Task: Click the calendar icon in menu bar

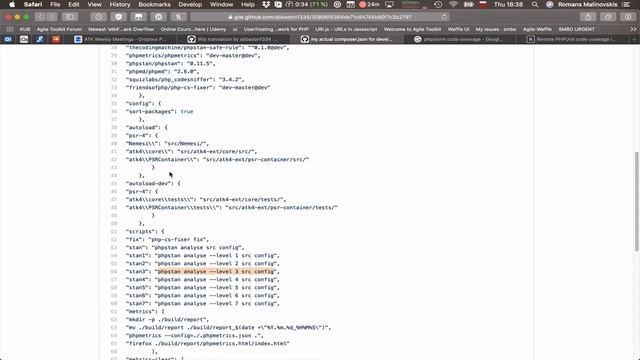Action: click(351, 4)
